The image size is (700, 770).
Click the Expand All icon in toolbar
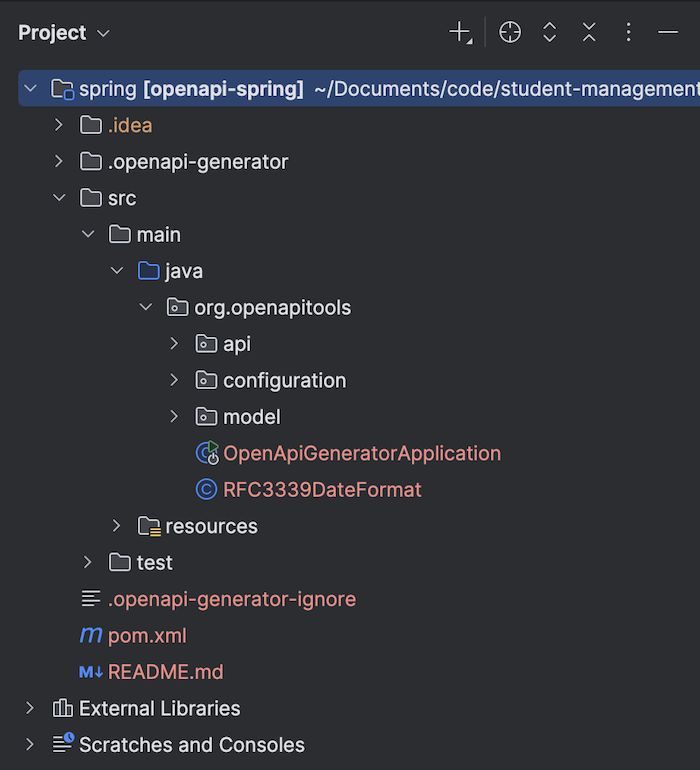(549, 33)
